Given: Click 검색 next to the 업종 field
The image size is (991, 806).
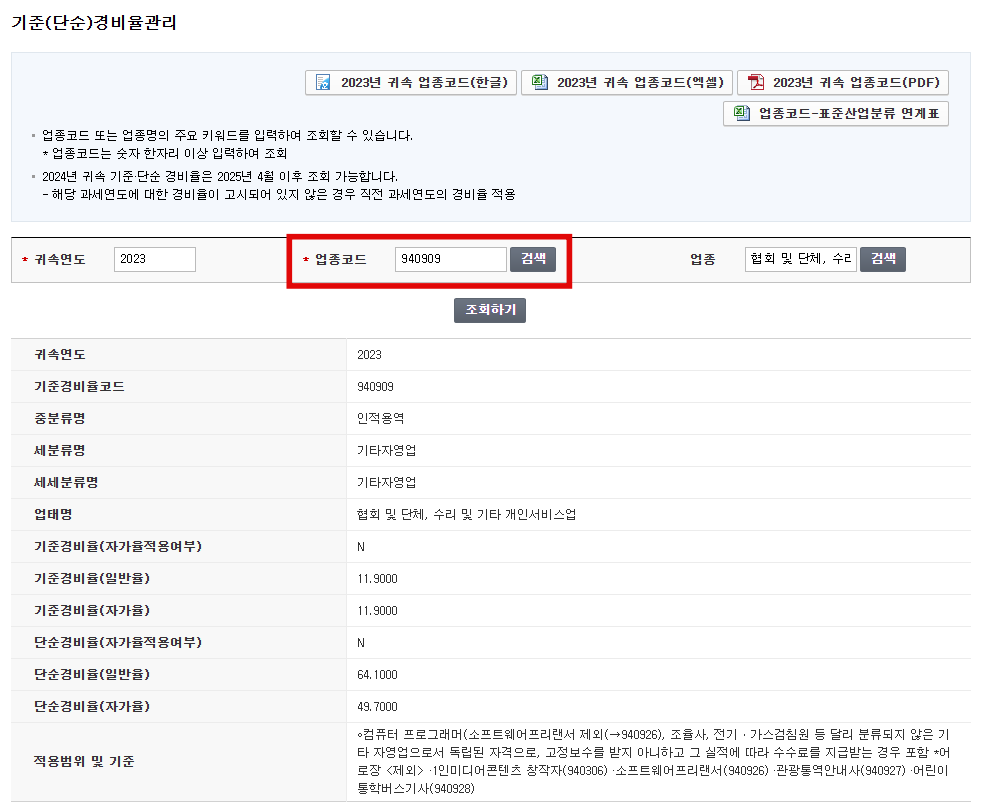Looking at the screenshot, I should 881,258.
